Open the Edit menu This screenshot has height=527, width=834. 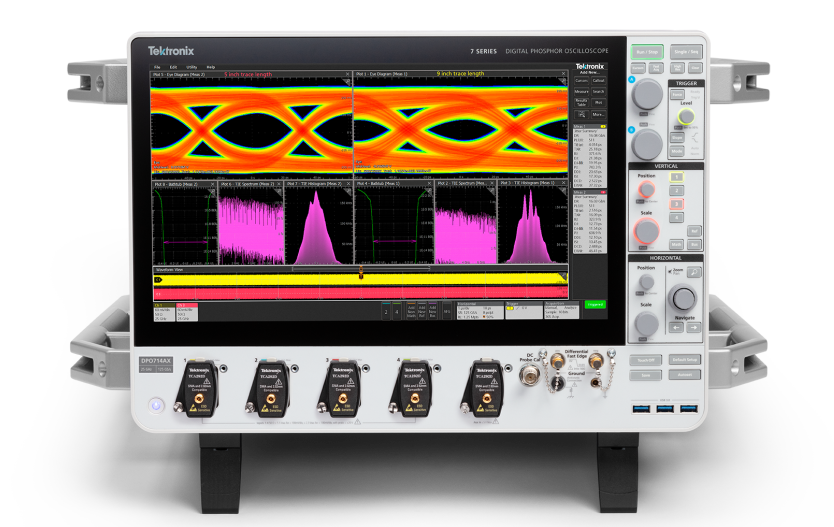173,68
